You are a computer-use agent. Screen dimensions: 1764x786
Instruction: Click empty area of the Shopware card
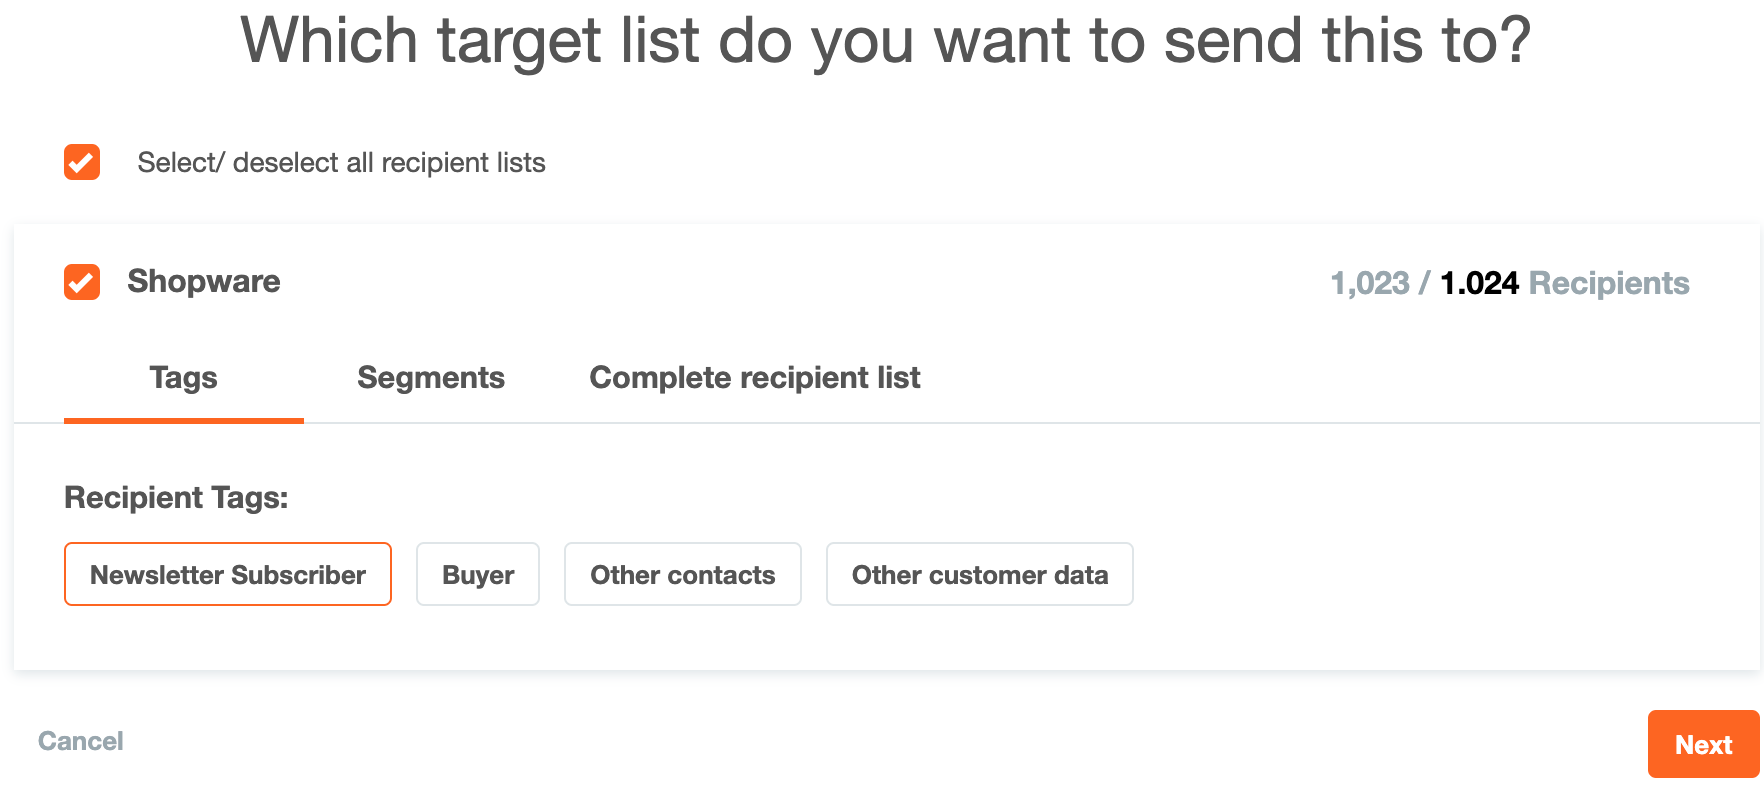click(1400, 560)
